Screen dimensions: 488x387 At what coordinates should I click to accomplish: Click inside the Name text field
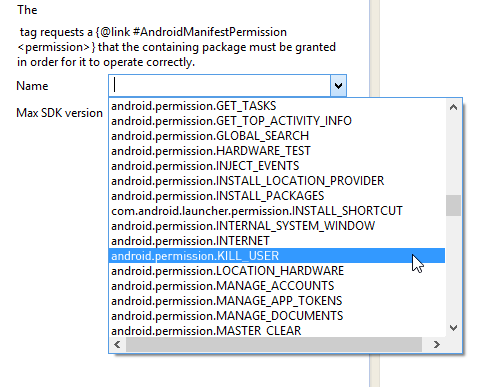[220, 86]
